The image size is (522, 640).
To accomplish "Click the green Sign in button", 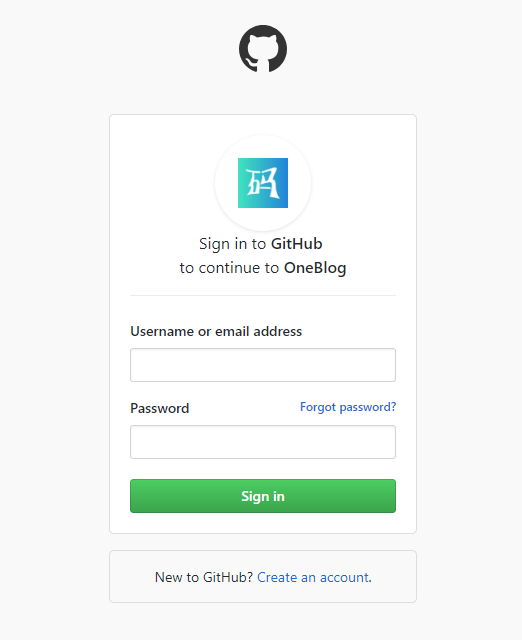I will click(263, 496).
